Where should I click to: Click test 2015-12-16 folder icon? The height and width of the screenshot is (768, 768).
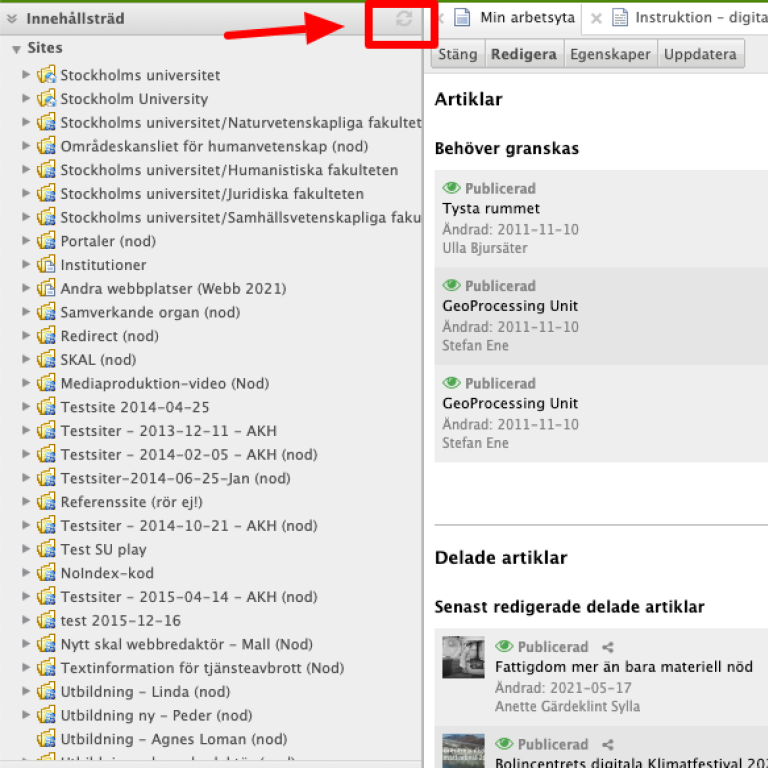tap(47, 620)
